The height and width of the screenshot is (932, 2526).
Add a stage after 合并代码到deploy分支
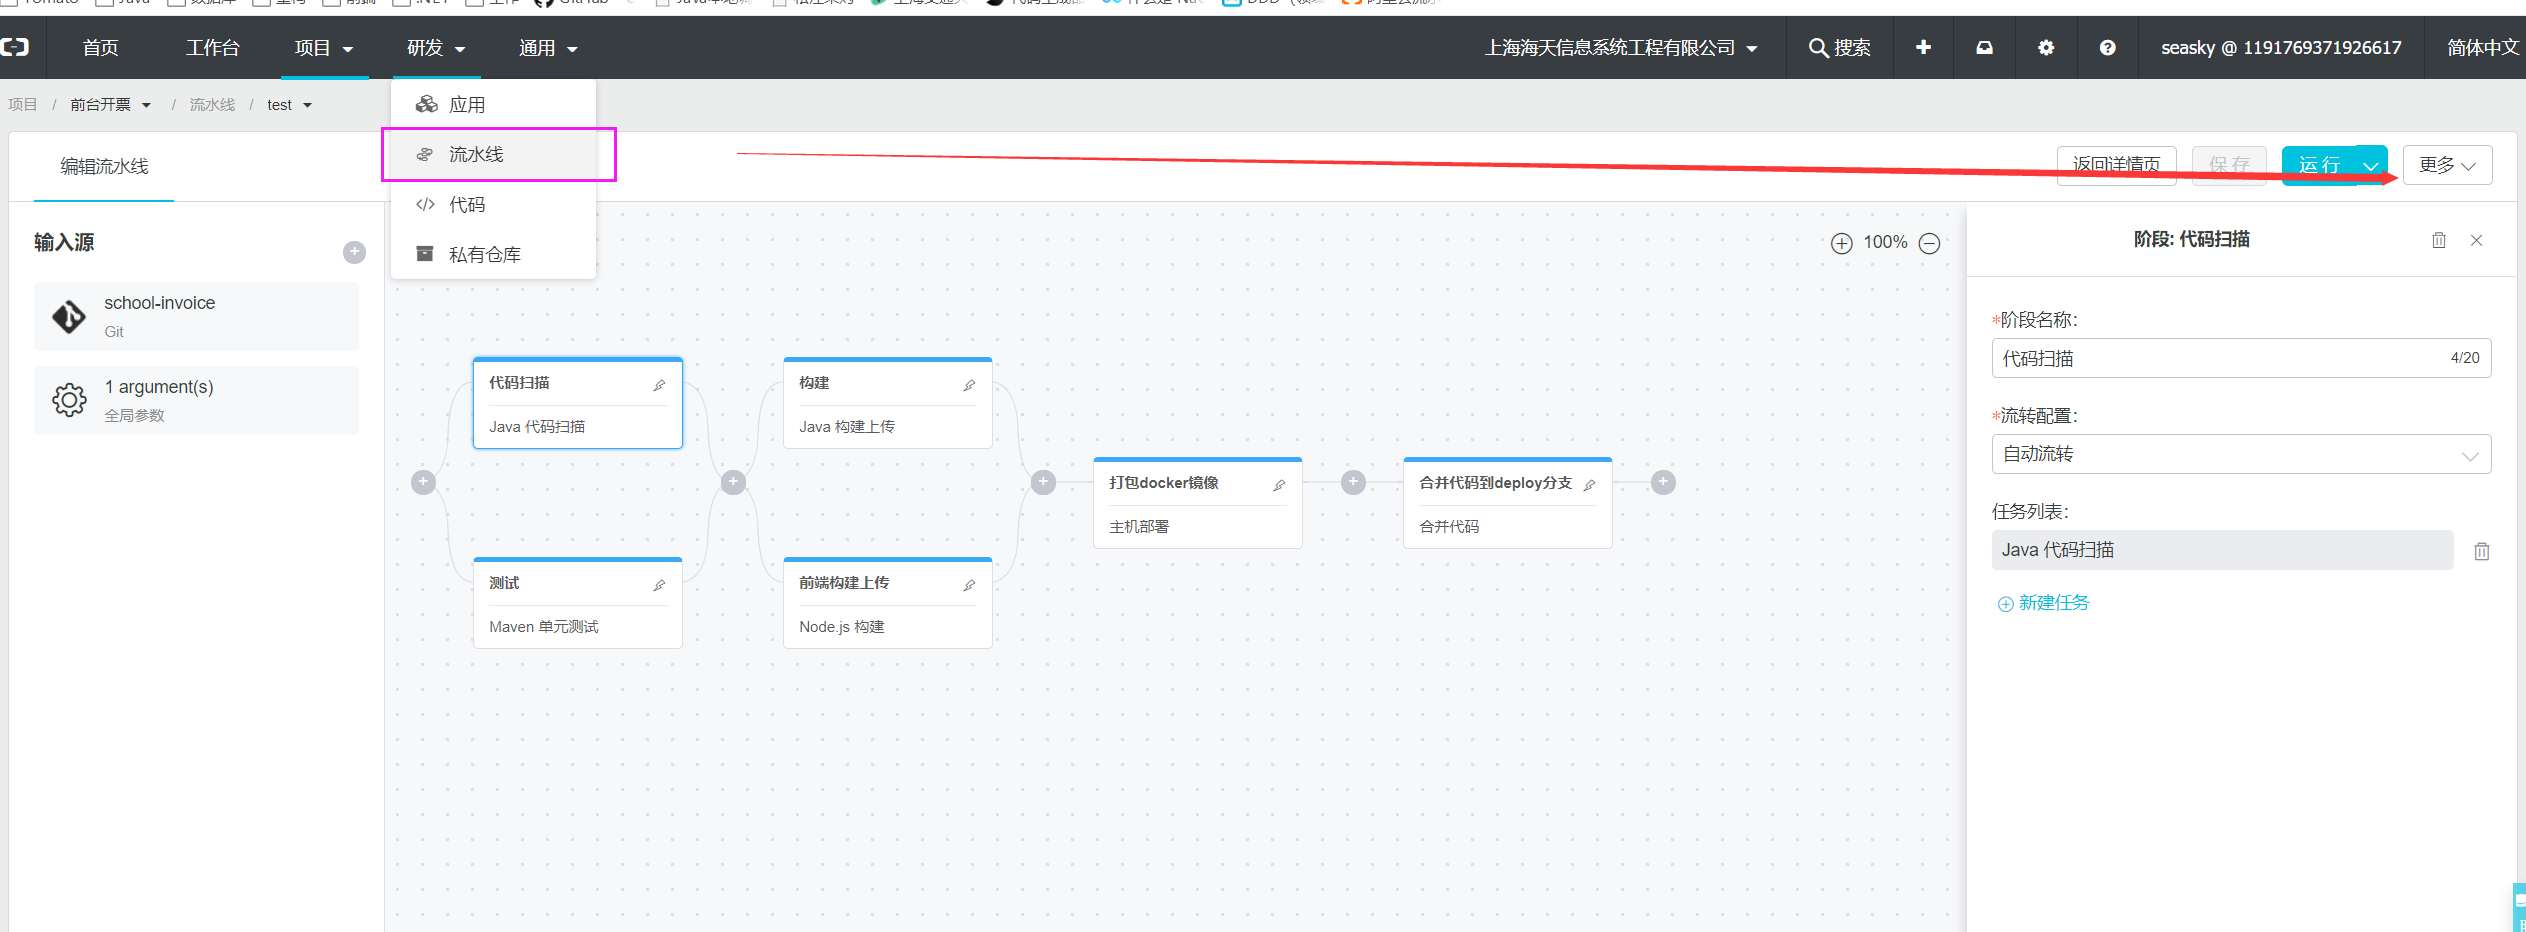(x=1663, y=482)
